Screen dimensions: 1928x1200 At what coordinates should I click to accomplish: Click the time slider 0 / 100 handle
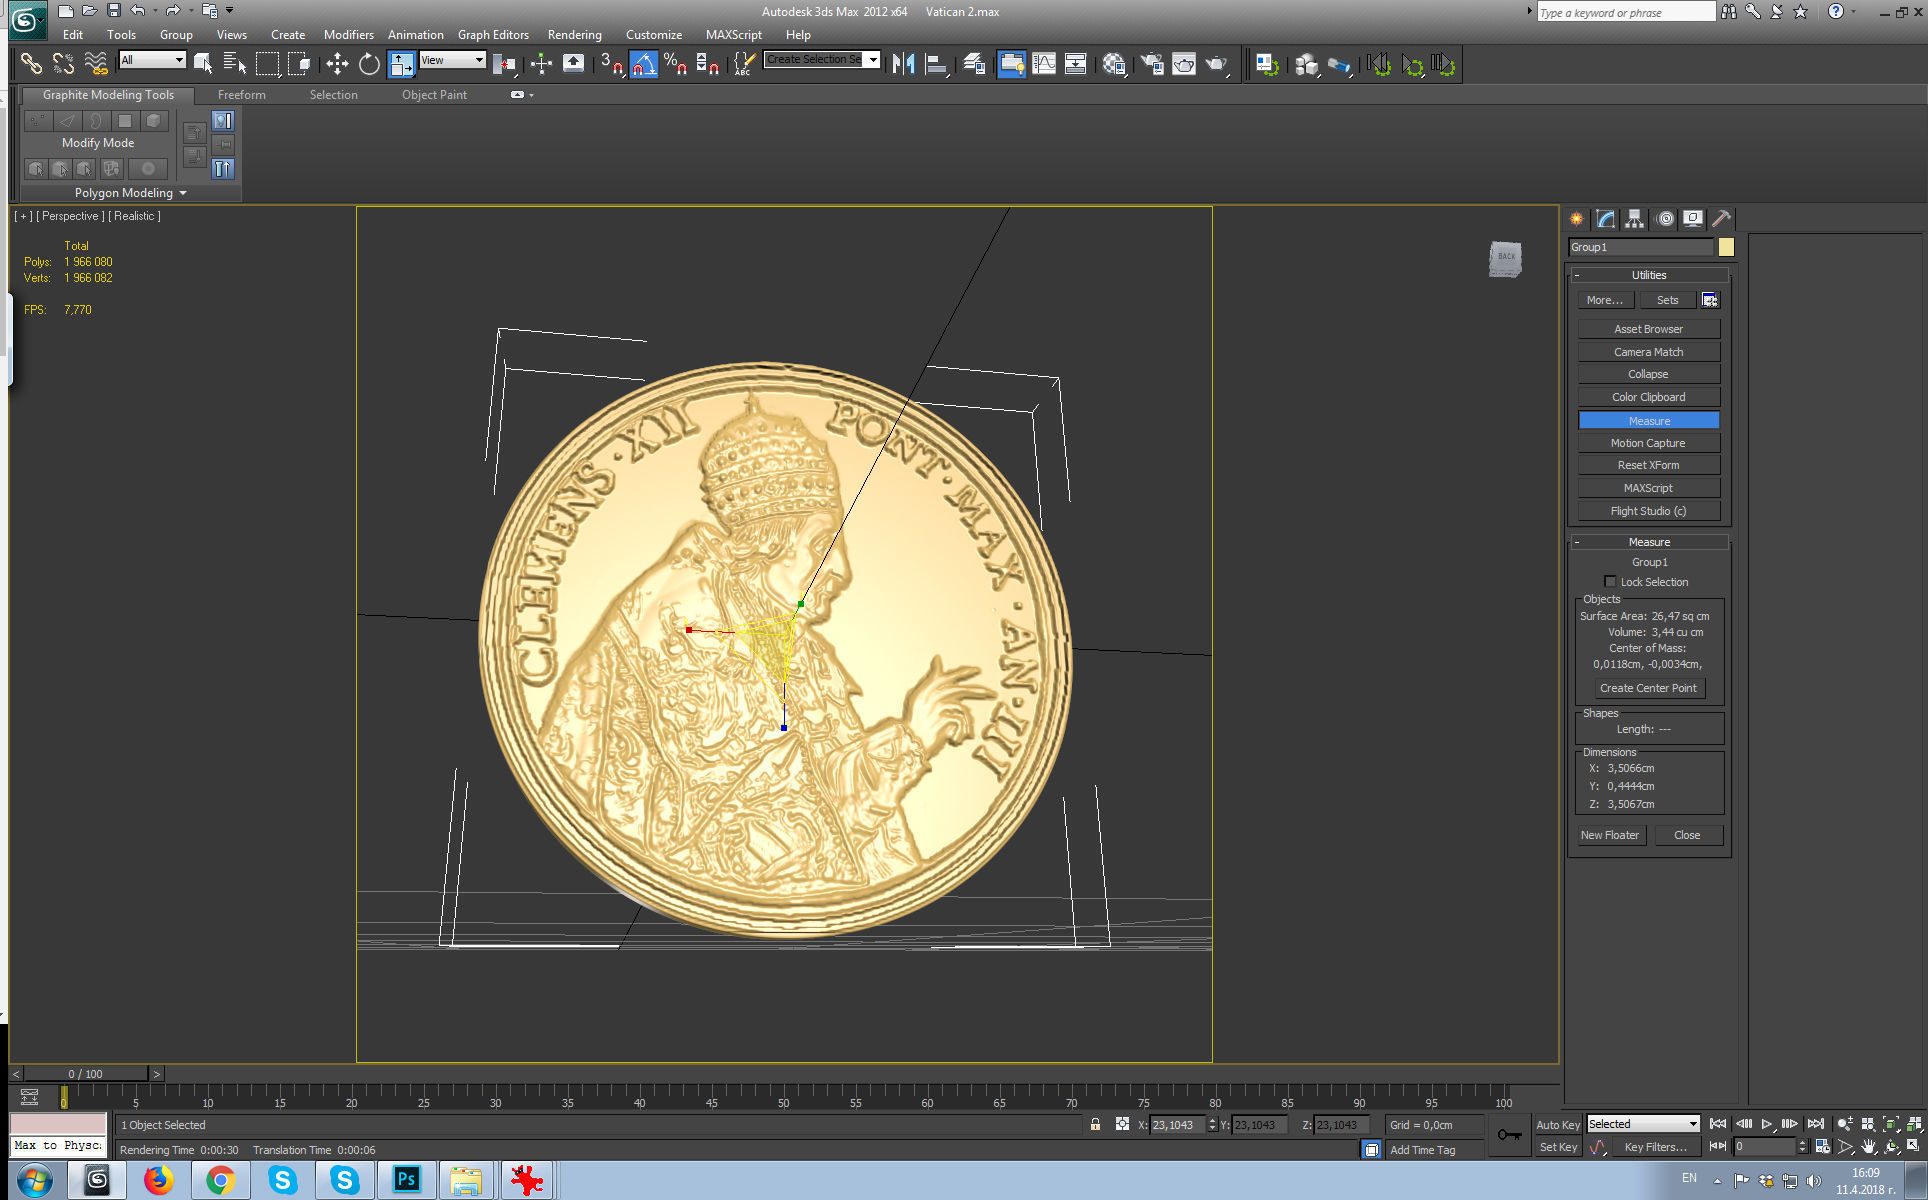click(86, 1074)
